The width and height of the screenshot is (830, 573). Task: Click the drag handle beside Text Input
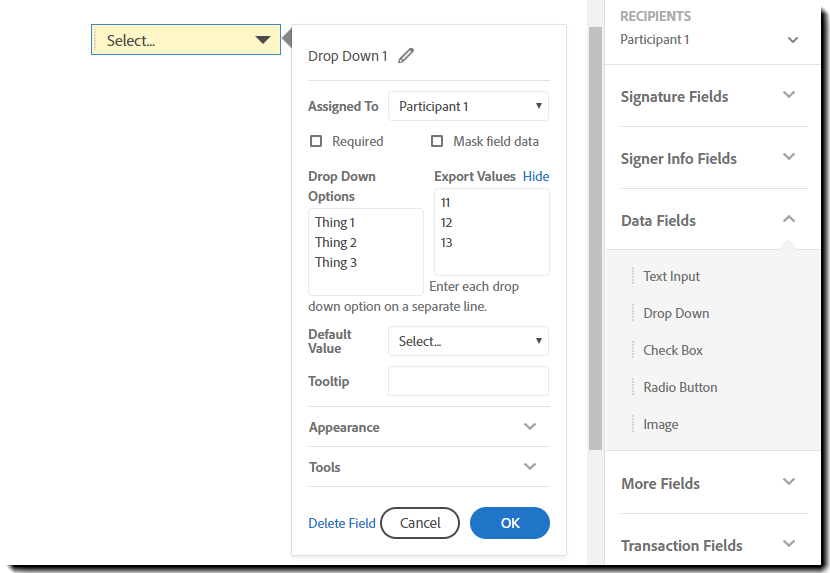[x=633, y=276]
